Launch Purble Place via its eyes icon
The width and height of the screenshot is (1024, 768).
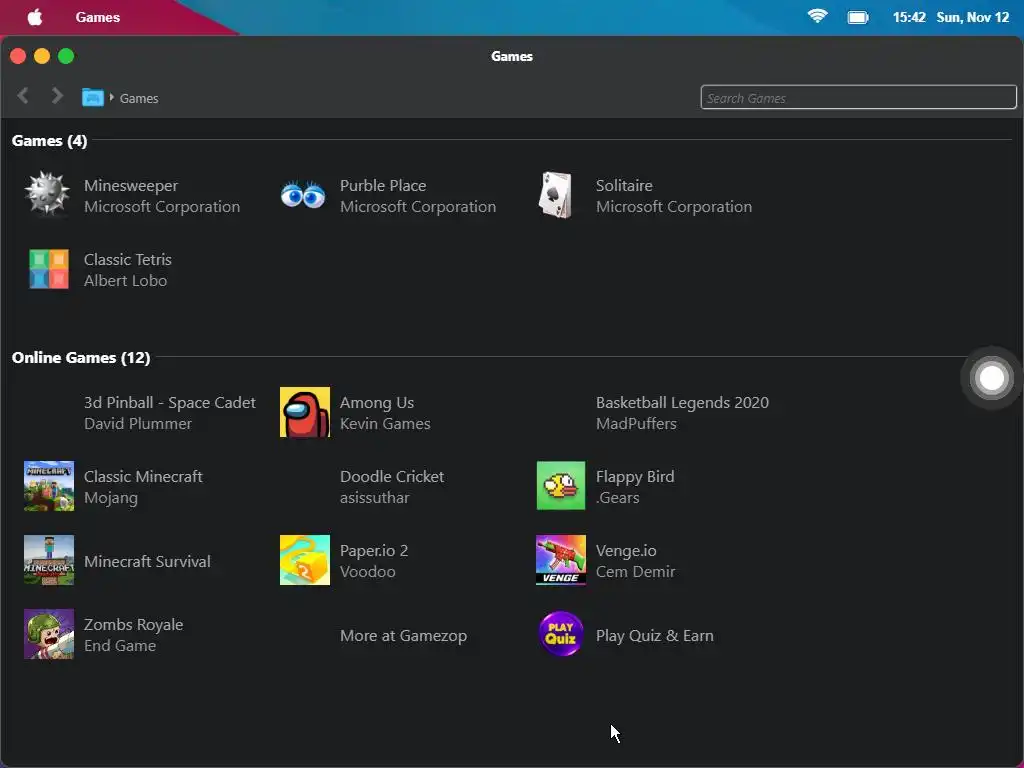click(x=303, y=195)
